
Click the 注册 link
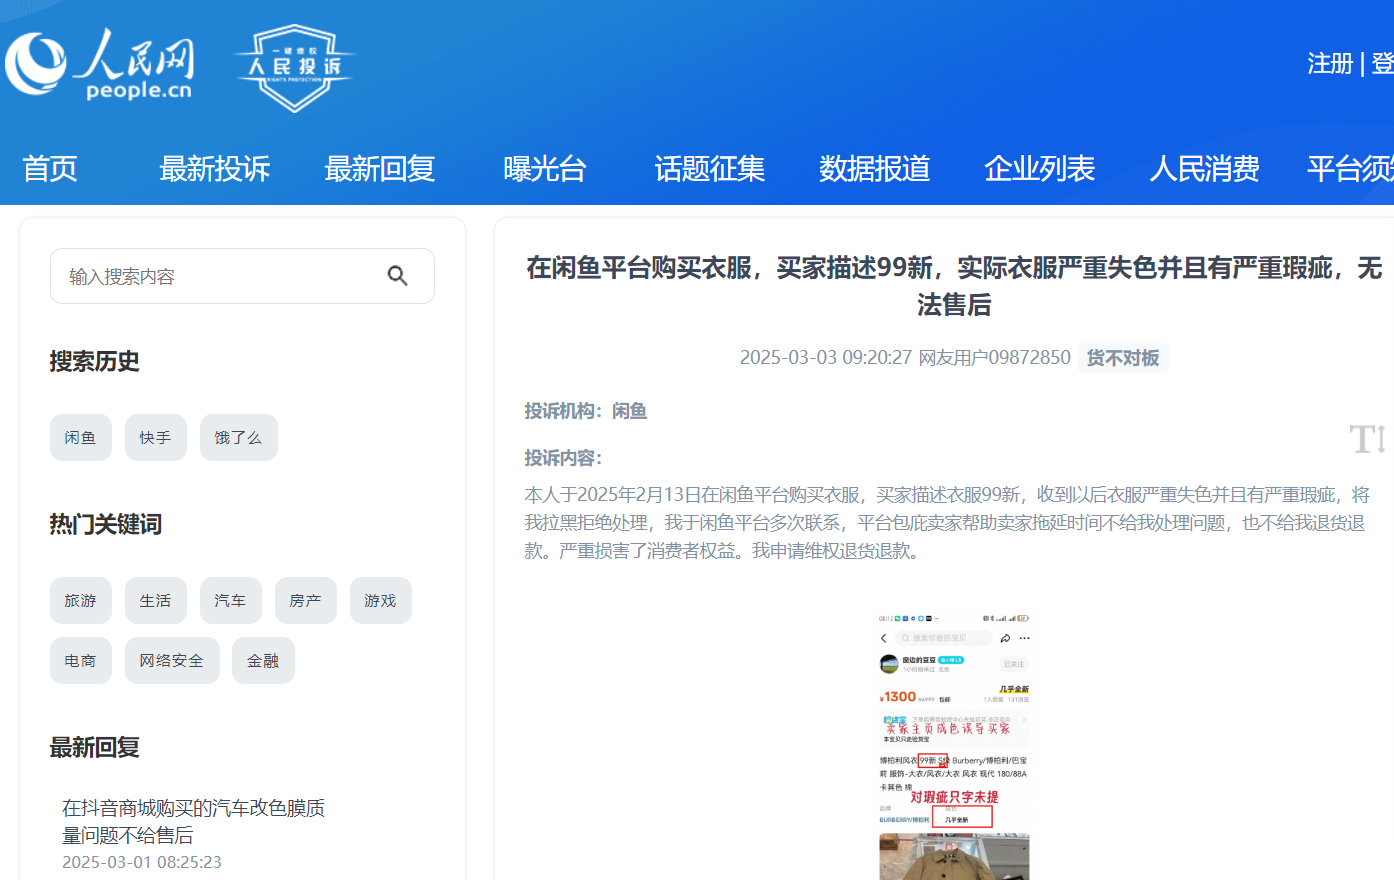(1330, 64)
